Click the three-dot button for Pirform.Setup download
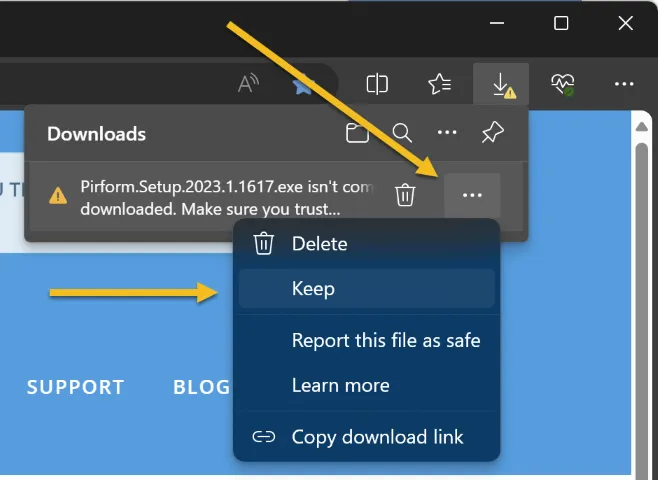Screen dimensions: 658x480 coord(472,195)
